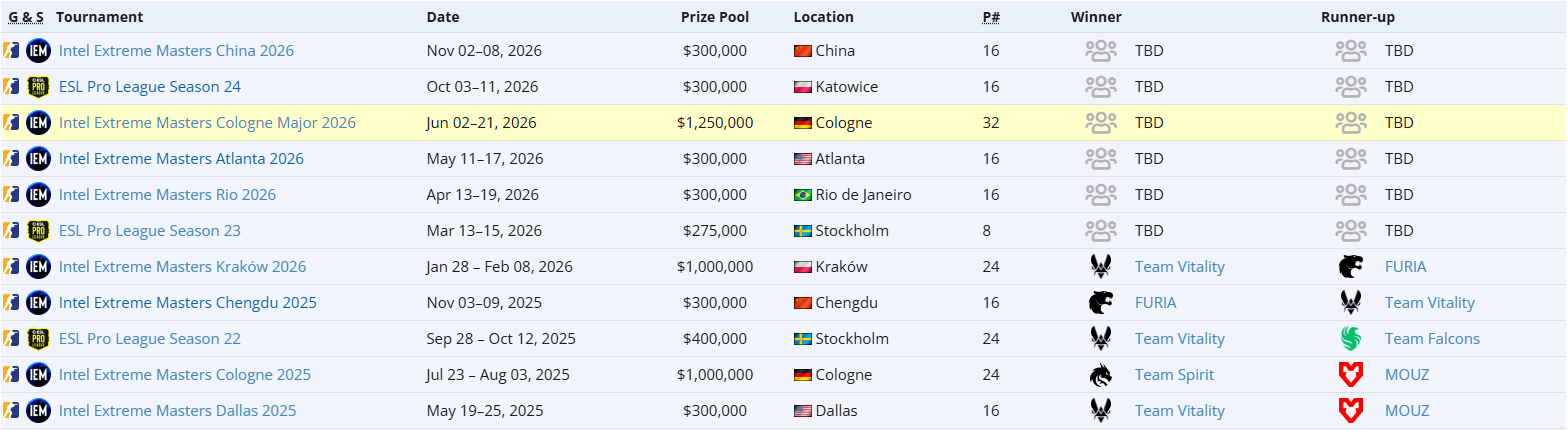1568x430 pixels.
Task: Click the ESL Pro League logo for Season 24
Action: coord(38,87)
